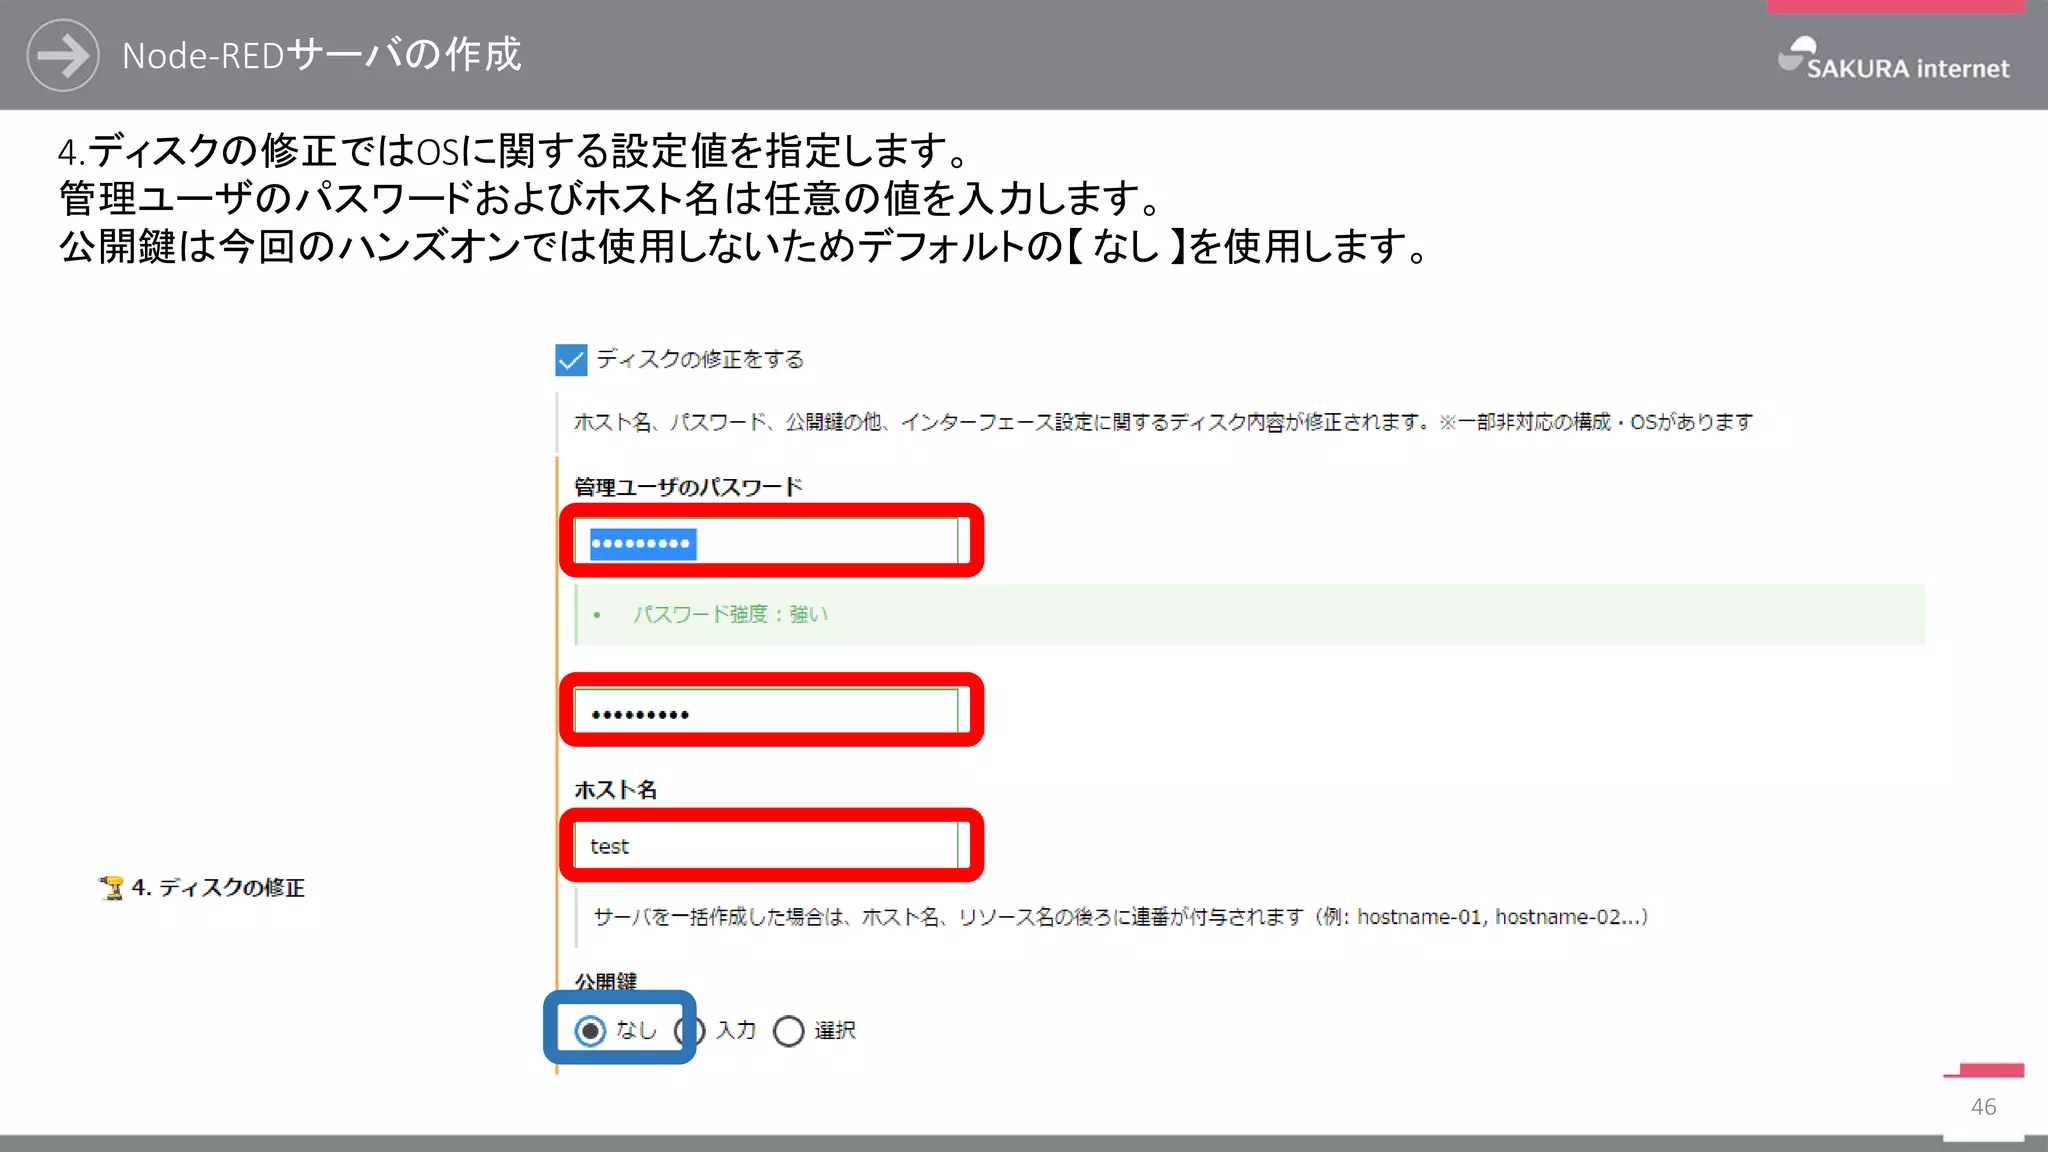Select the なし public key radio button
Image resolution: width=2048 pixels, height=1152 pixels.
[x=590, y=1030]
